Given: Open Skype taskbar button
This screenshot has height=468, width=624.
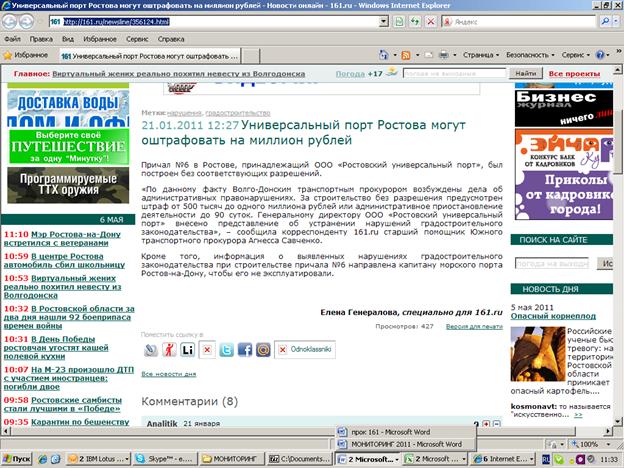Looking at the screenshot, I should [165, 459].
